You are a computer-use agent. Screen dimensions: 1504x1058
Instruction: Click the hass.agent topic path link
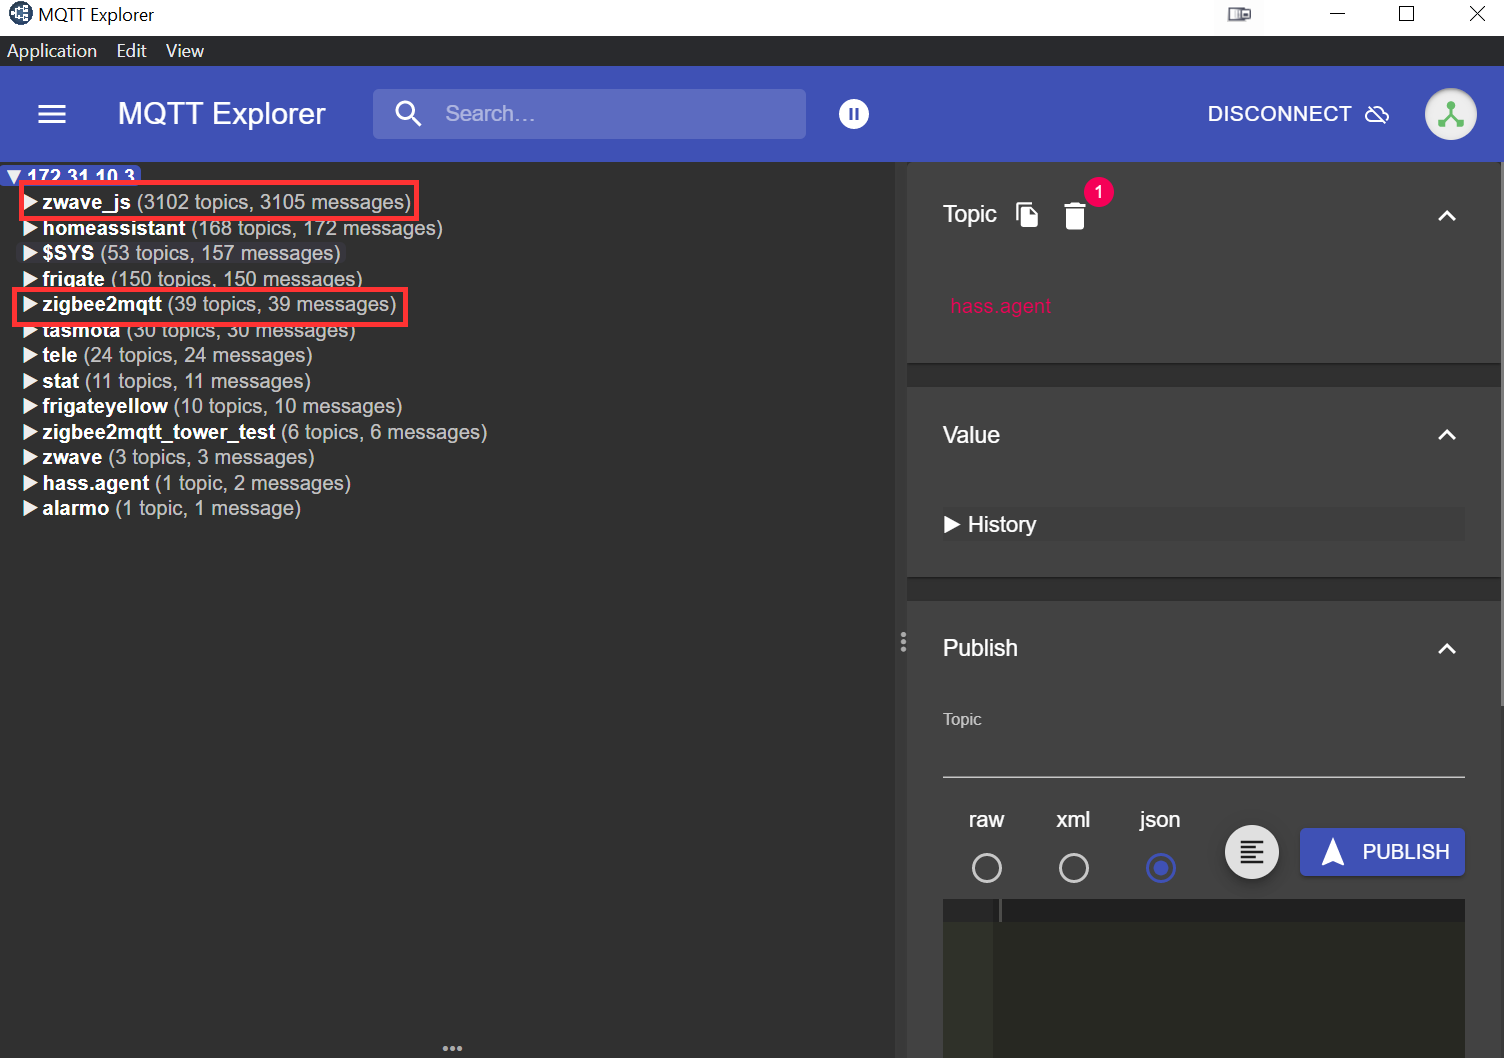click(1000, 306)
